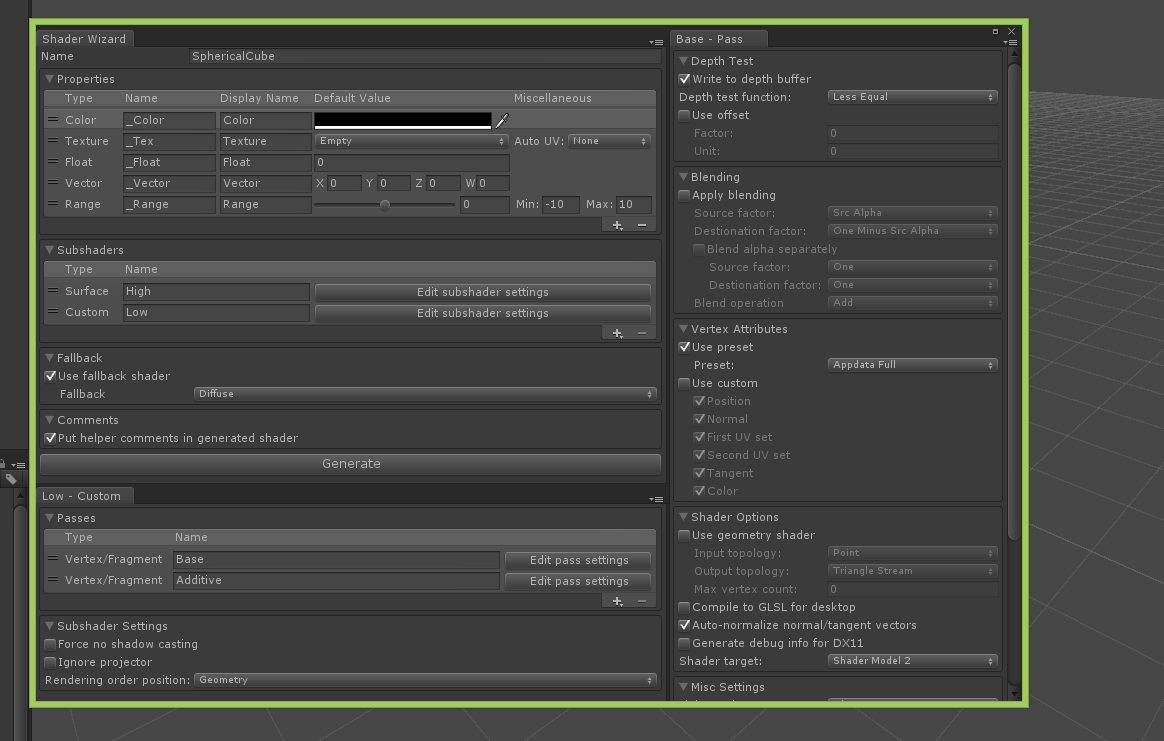Collapse the Properties section

pyautogui.click(x=50, y=79)
